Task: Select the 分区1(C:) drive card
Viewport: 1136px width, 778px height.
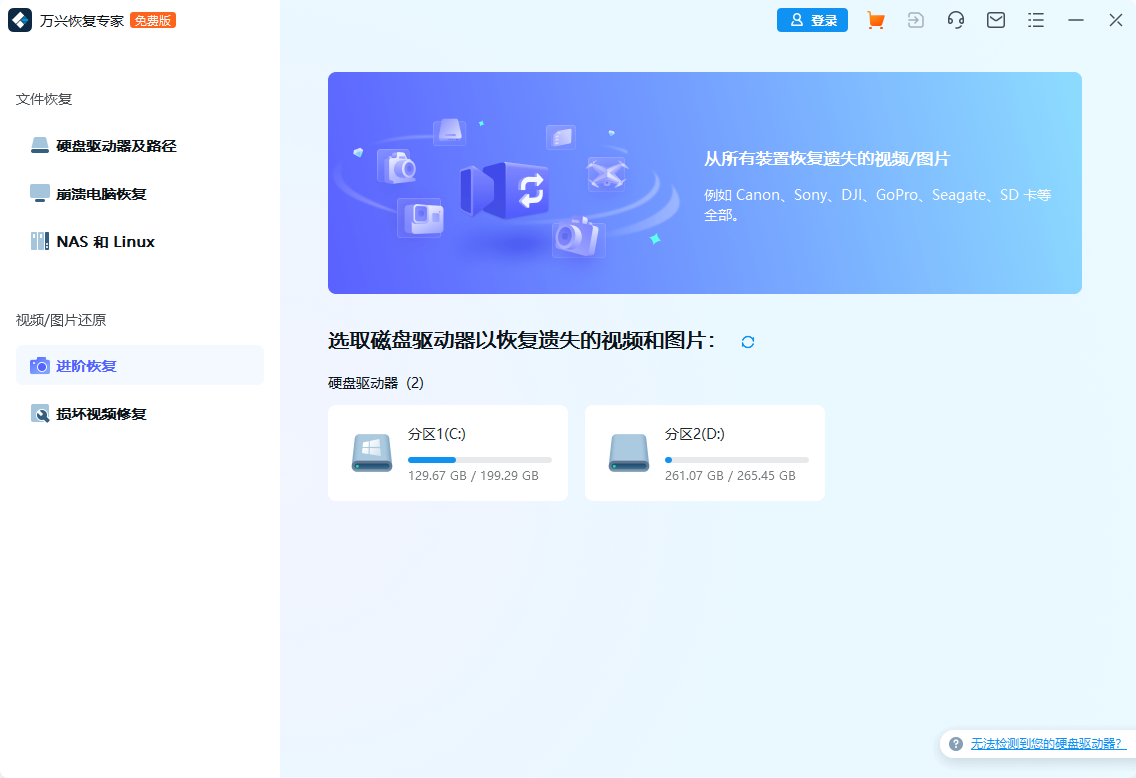Action: (x=448, y=453)
